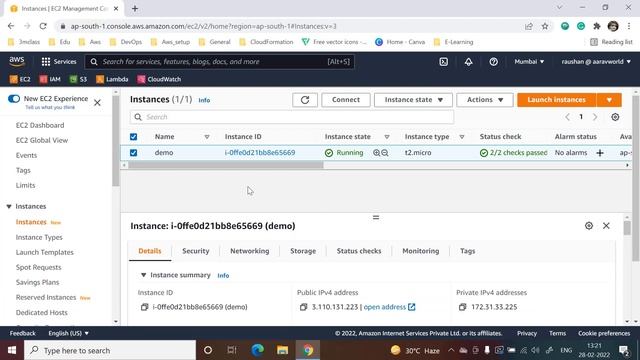This screenshot has height=360, width=640.
Task: Copy the Instance ID value
Action: coord(144,307)
